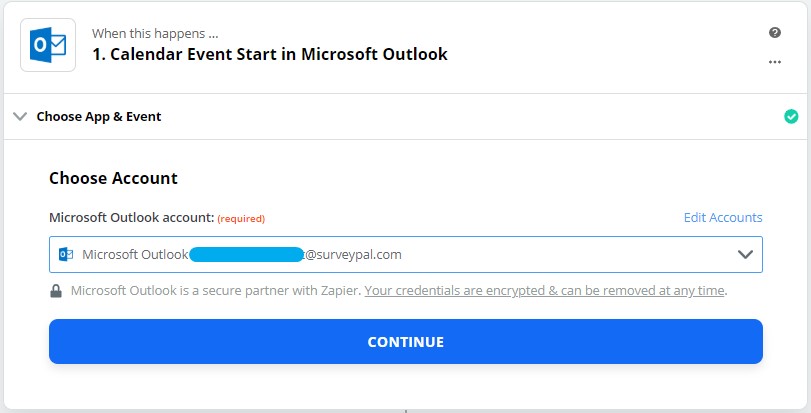
Task: Open the account dropdown arrow
Action: 745,254
